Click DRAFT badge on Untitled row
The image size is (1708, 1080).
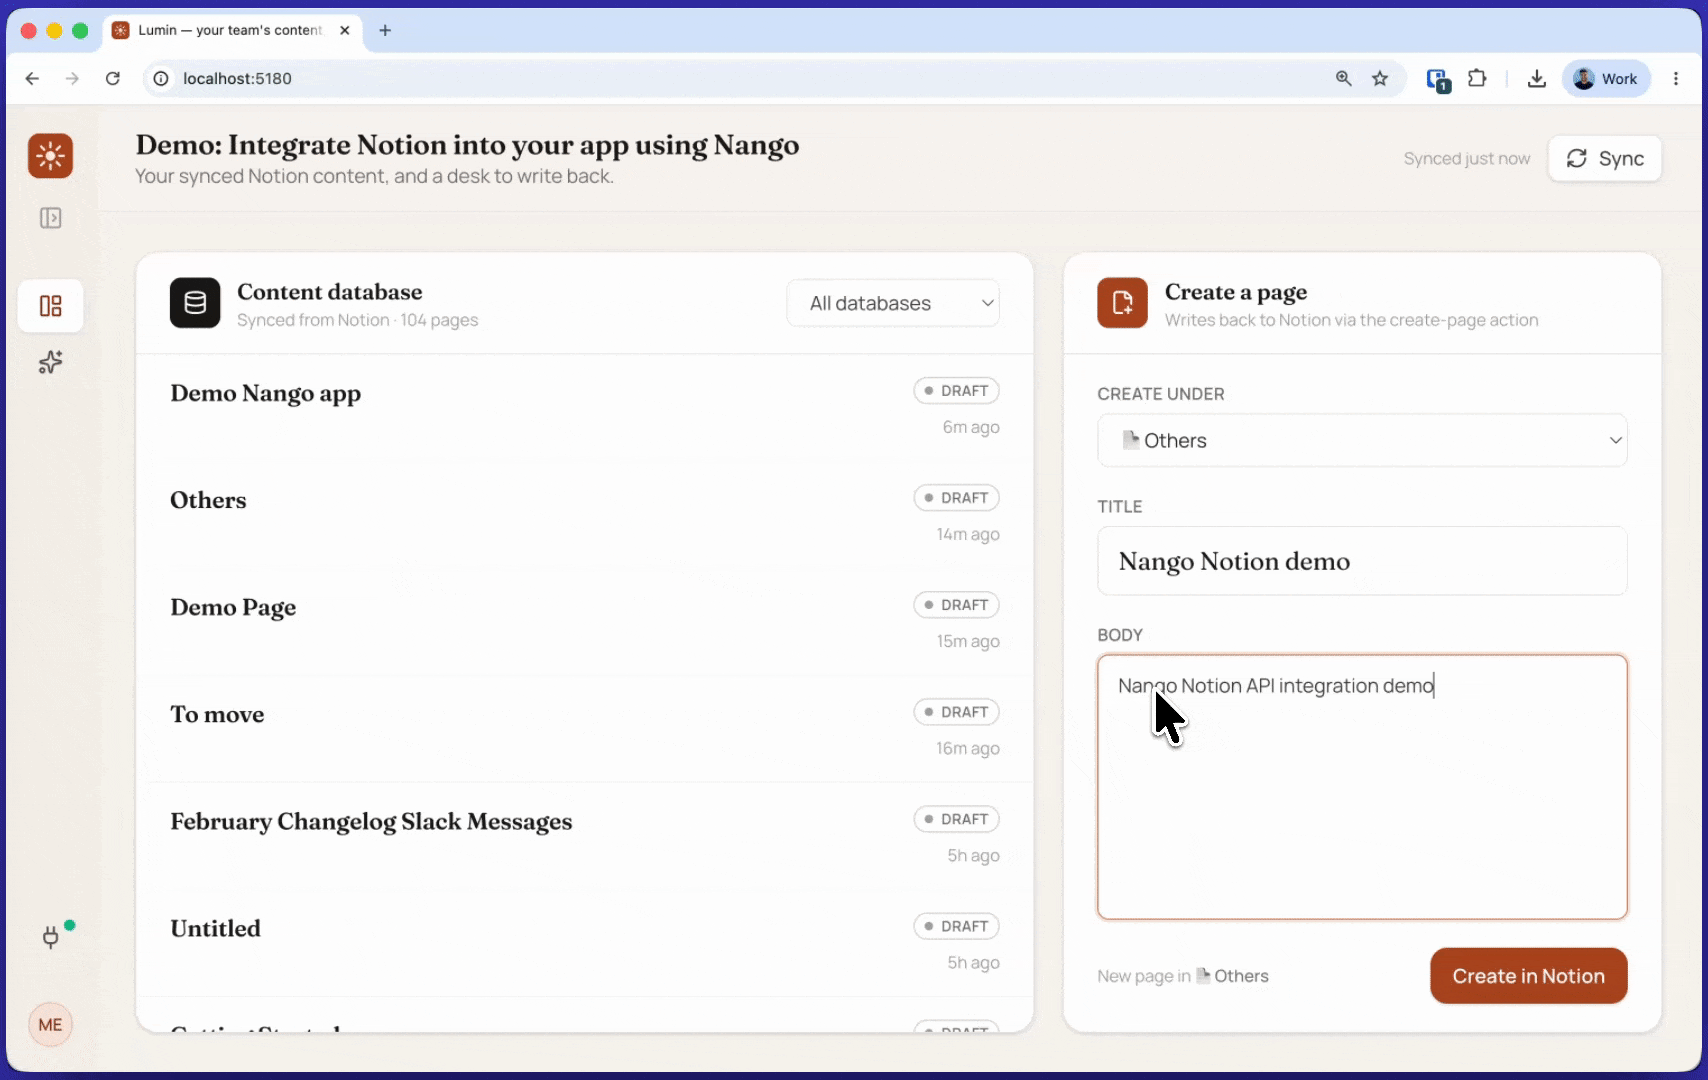click(x=956, y=926)
